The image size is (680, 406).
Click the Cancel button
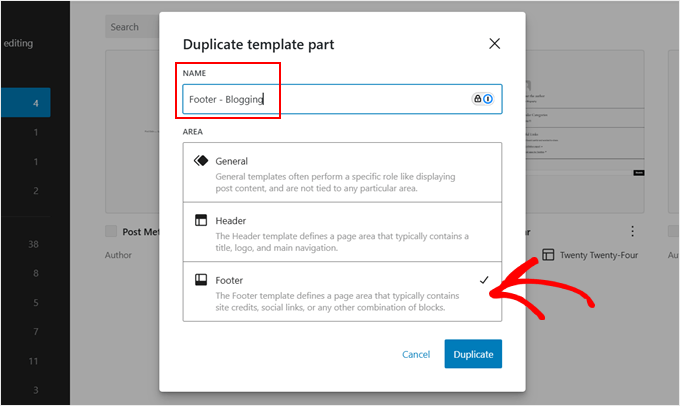point(416,354)
